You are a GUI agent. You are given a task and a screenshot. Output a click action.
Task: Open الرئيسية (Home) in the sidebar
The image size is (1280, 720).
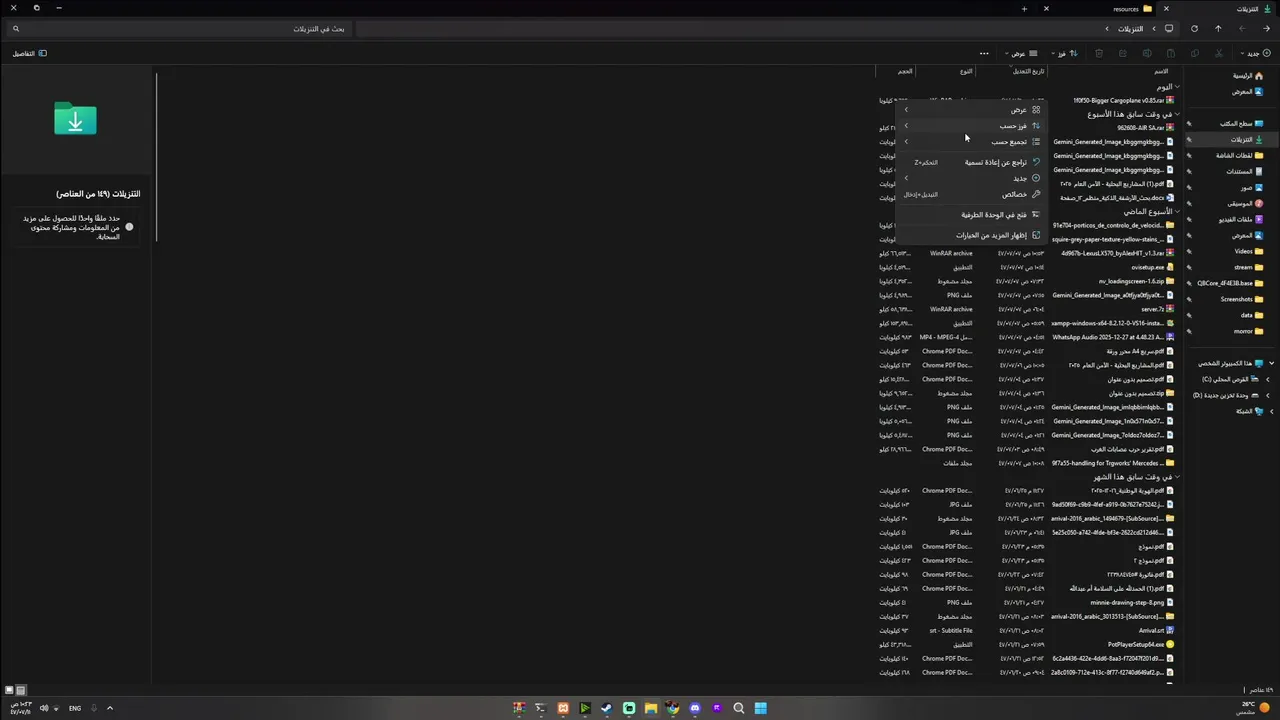click(x=1246, y=76)
